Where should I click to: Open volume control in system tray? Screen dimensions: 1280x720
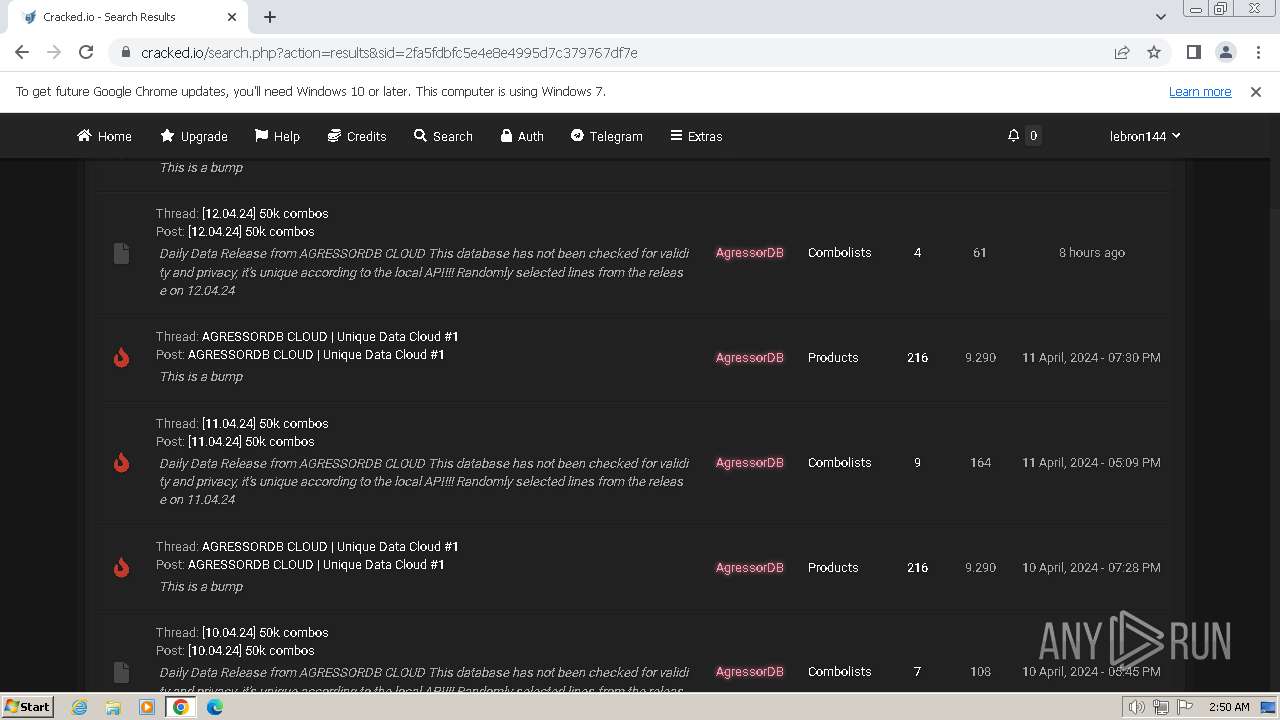[1137, 707]
